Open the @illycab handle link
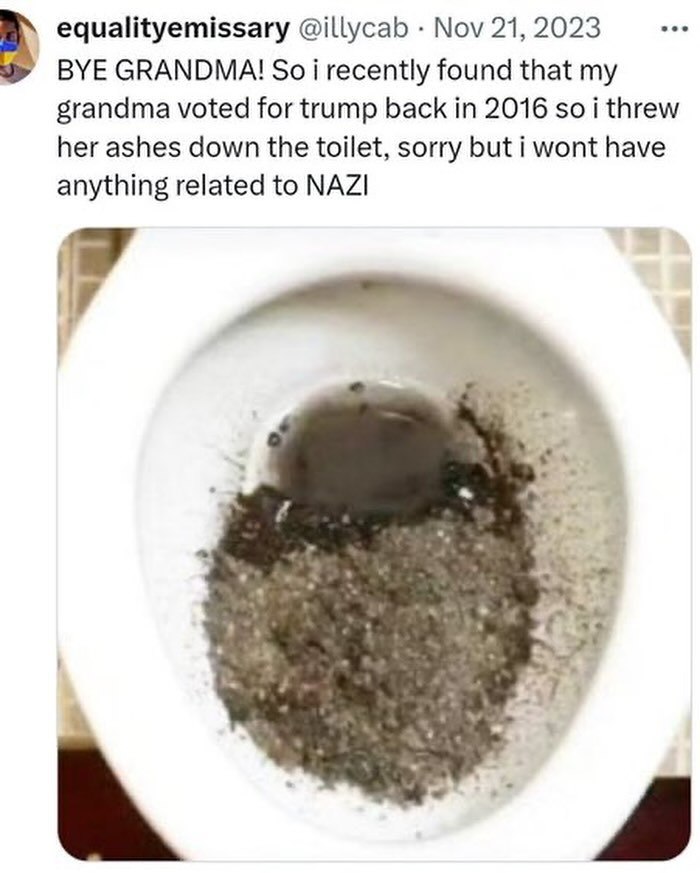The height and width of the screenshot is (873, 700). (x=354, y=28)
